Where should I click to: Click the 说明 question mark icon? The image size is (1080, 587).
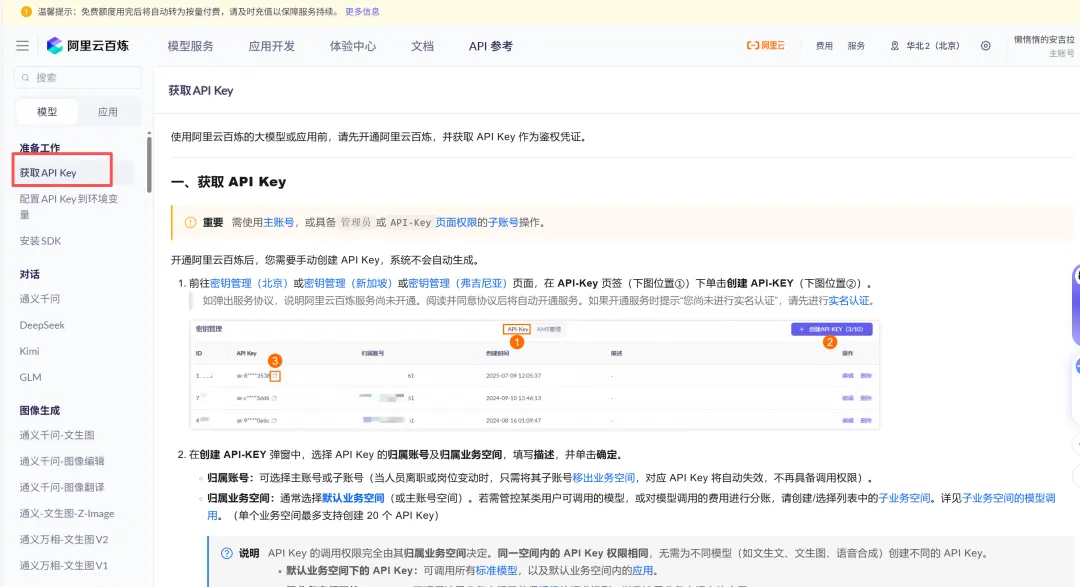tap(227, 553)
